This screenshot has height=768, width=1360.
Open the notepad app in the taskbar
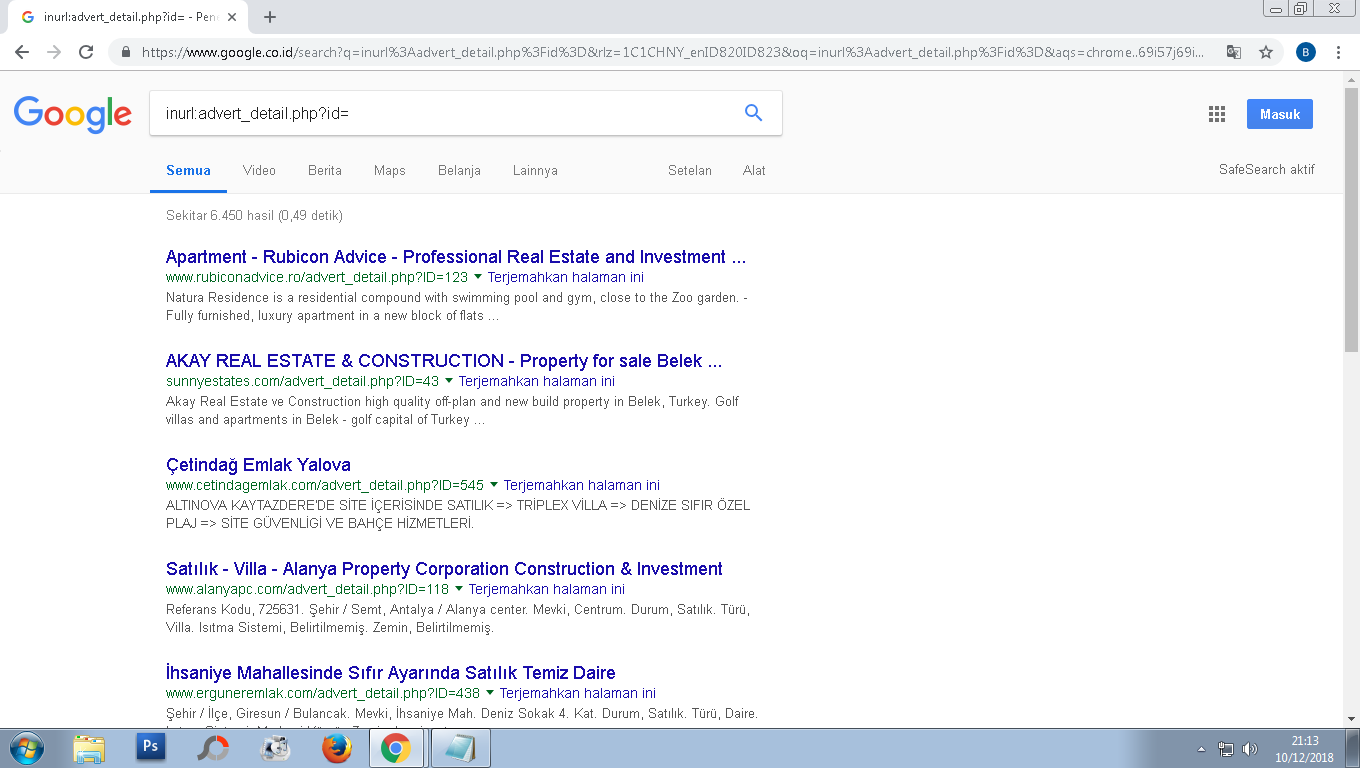tap(459, 748)
